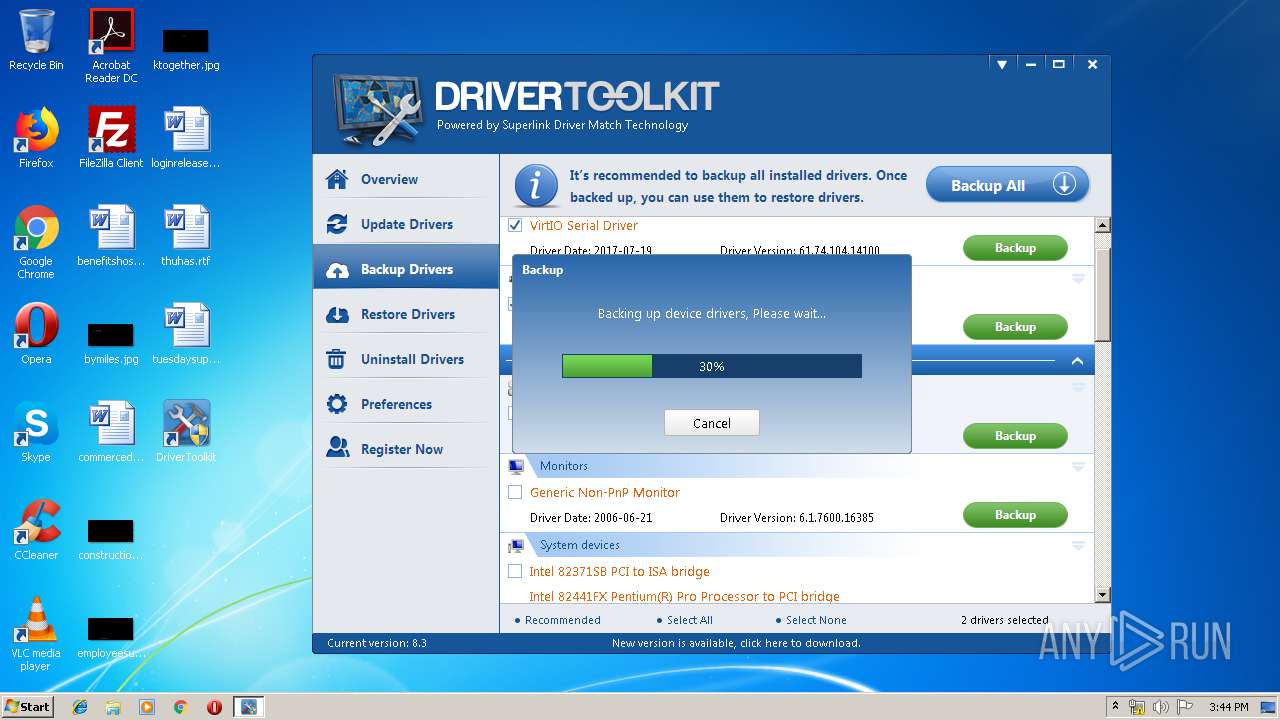Check Intel 82371SB PCI to ISA checkbox
This screenshot has height=720, width=1280.
pos(515,571)
